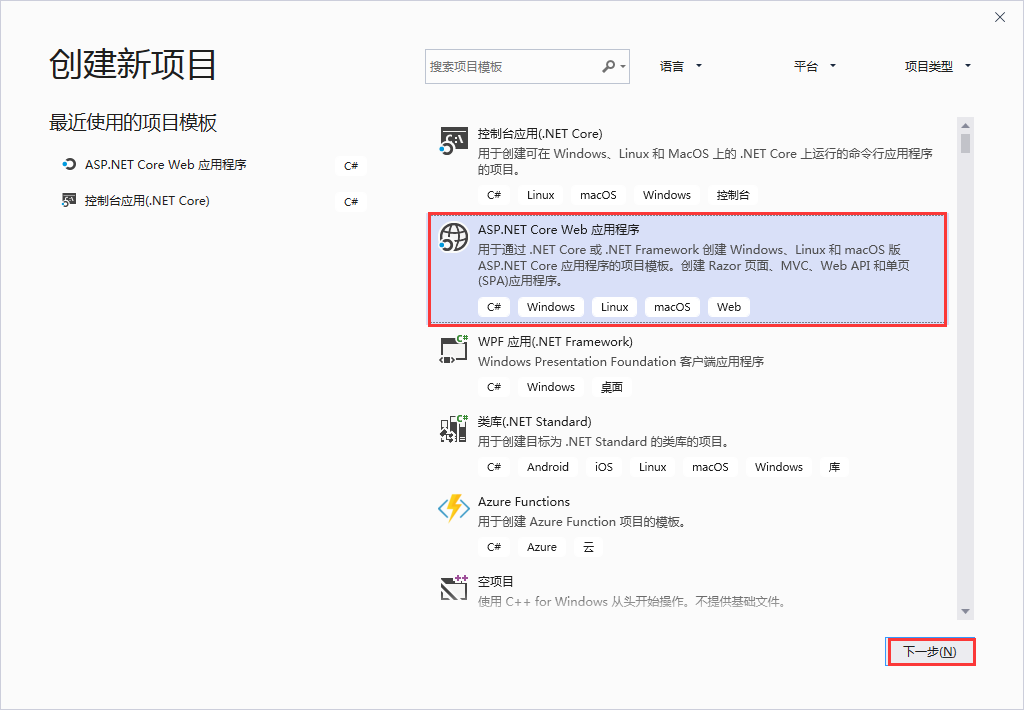
Task: Select 空项目 template title
Action: pos(496,581)
